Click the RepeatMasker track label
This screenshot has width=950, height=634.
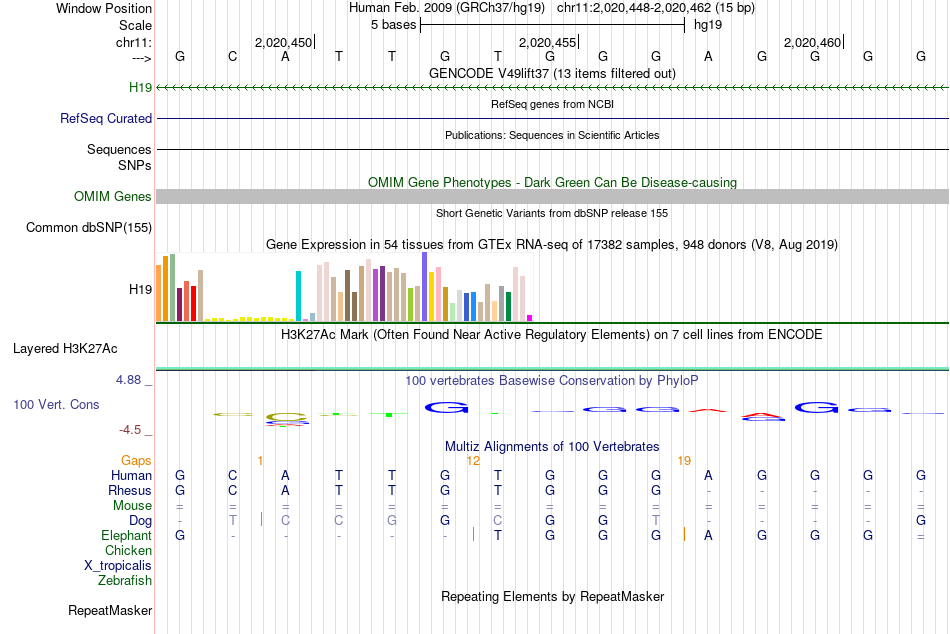pos(110,610)
